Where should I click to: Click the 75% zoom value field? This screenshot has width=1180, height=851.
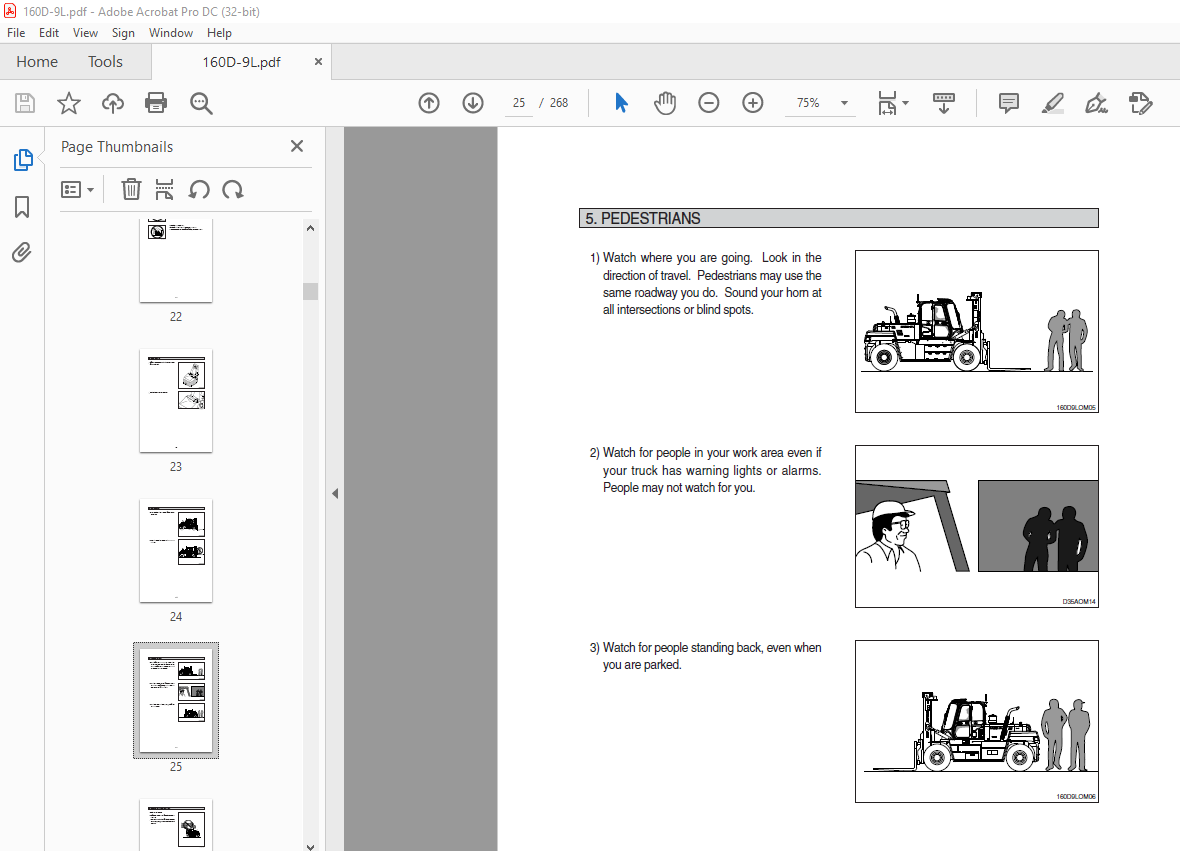point(807,103)
